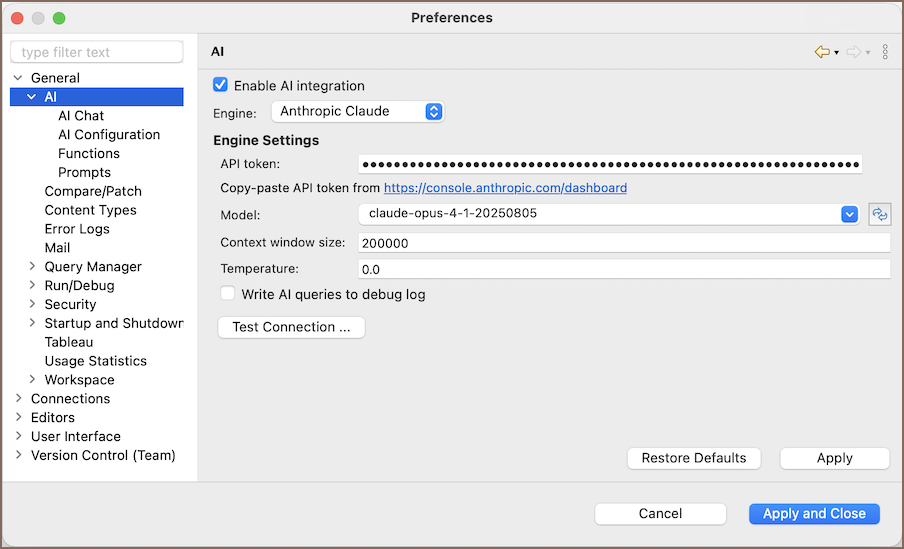Click the Test Connection button
Viewport: 904px width, 549px height.
291,327
